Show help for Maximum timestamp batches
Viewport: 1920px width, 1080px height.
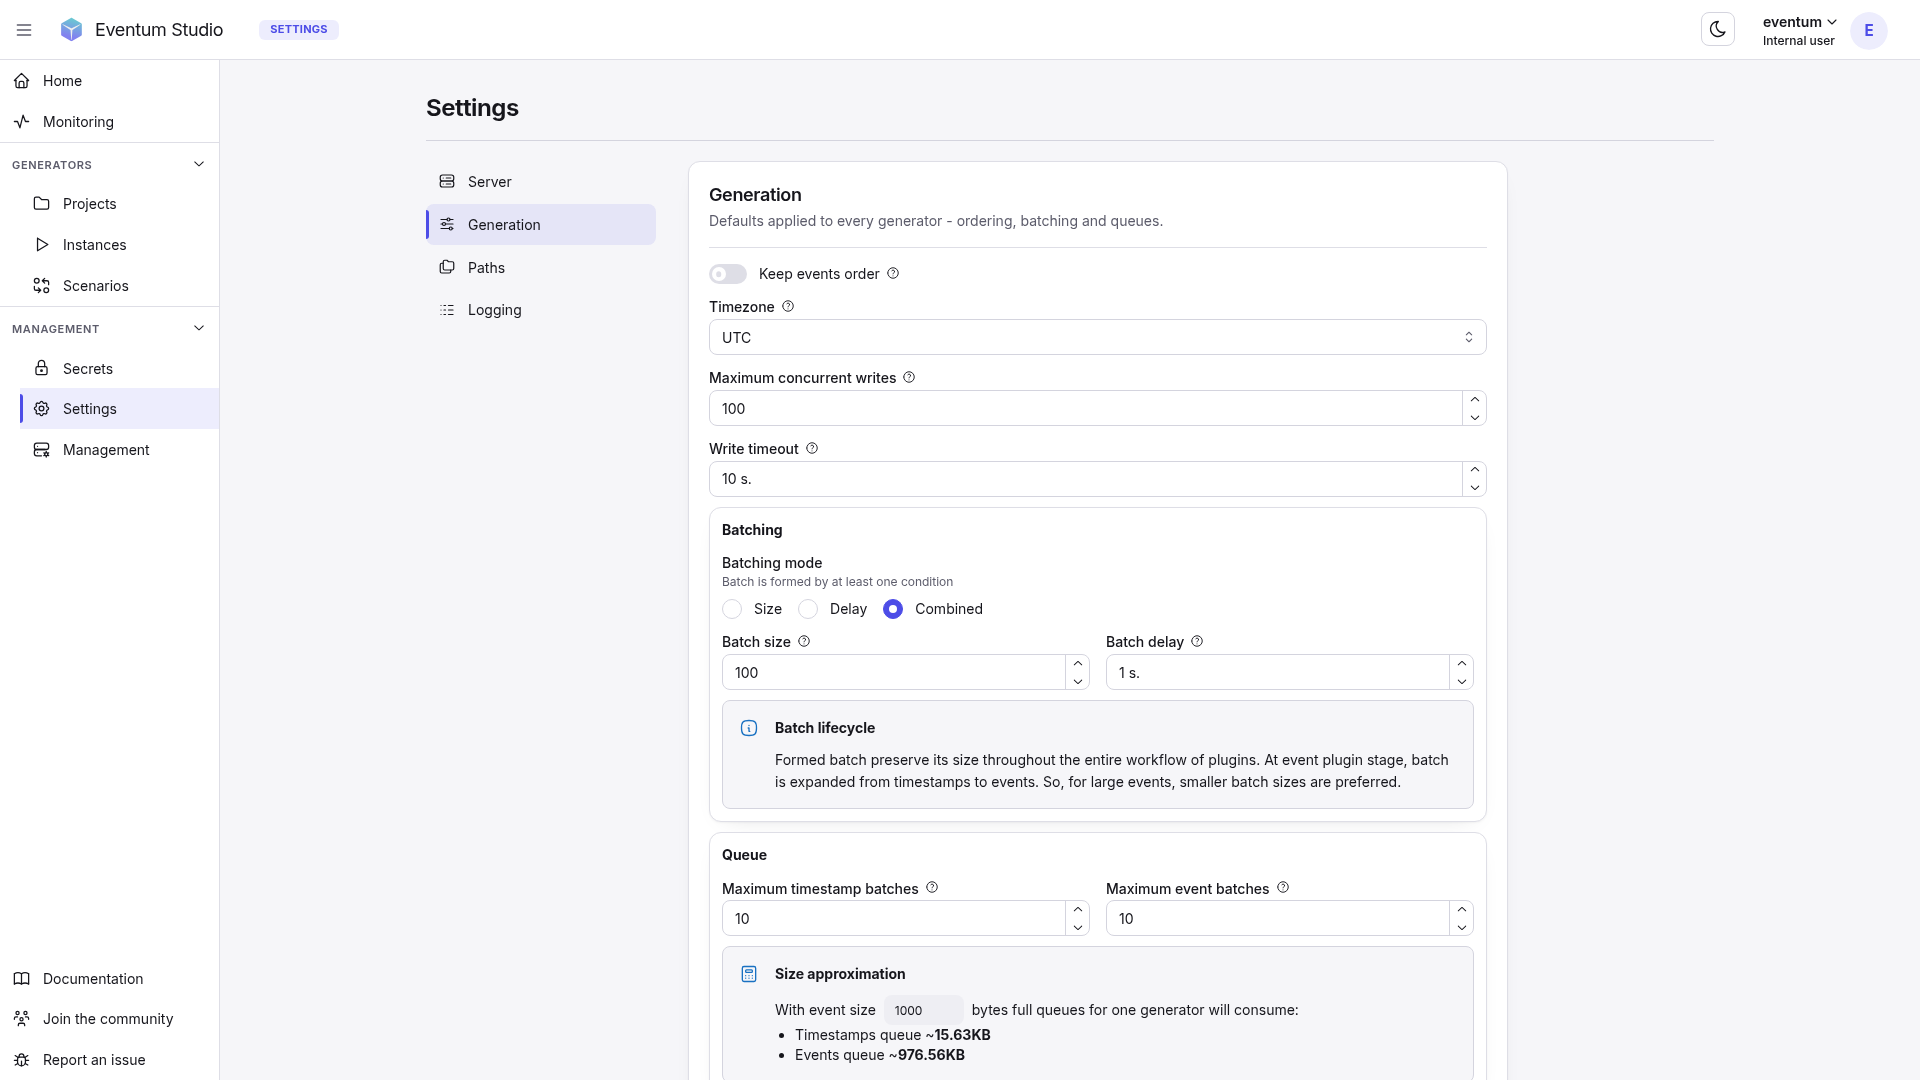tap(932, 888)
